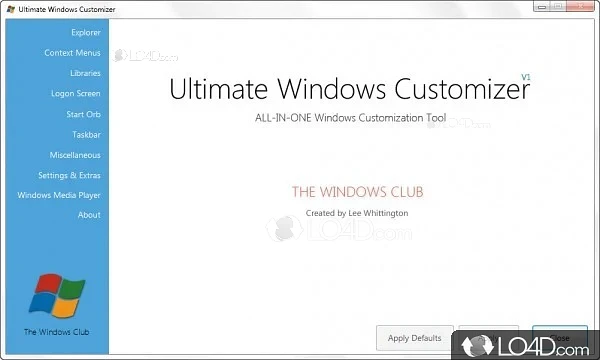This screenshot has width=600, height=360.
Task: Open the Explorer section
Action: click(x=86, y=33)
